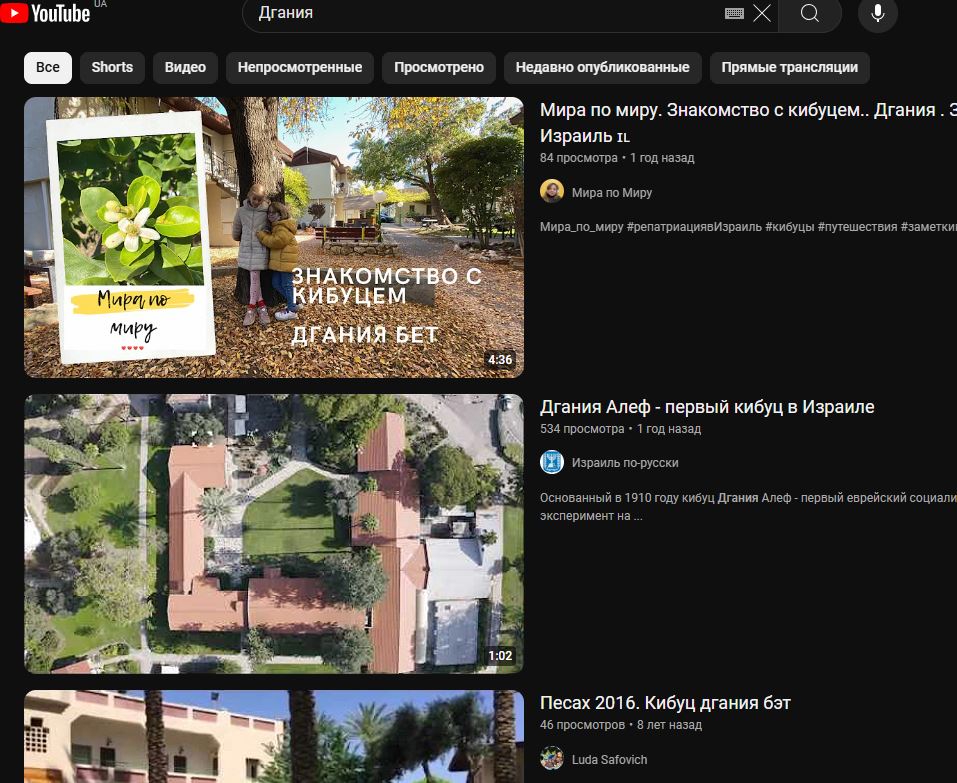Open title Мира по миру. Знакомство с кибуцем
Viewport: 957px width, 783px height.
[x=748, y=123]
